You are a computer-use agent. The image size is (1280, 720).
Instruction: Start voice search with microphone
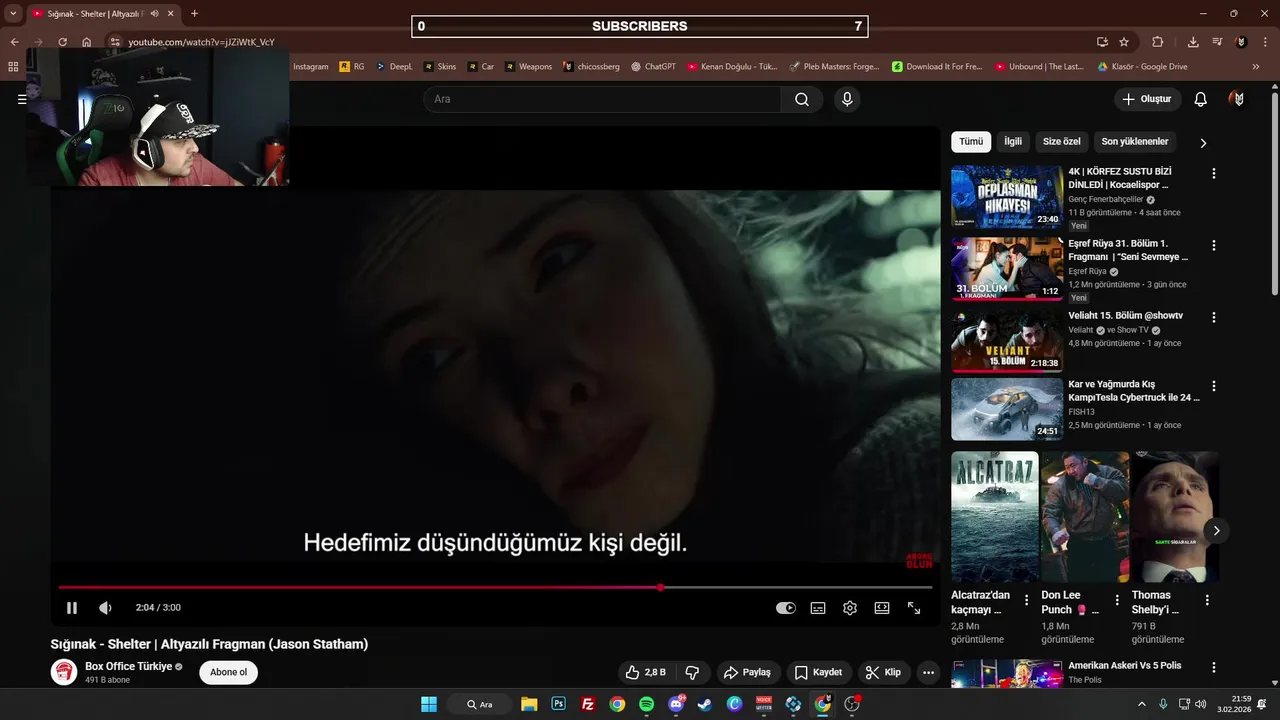847,99
